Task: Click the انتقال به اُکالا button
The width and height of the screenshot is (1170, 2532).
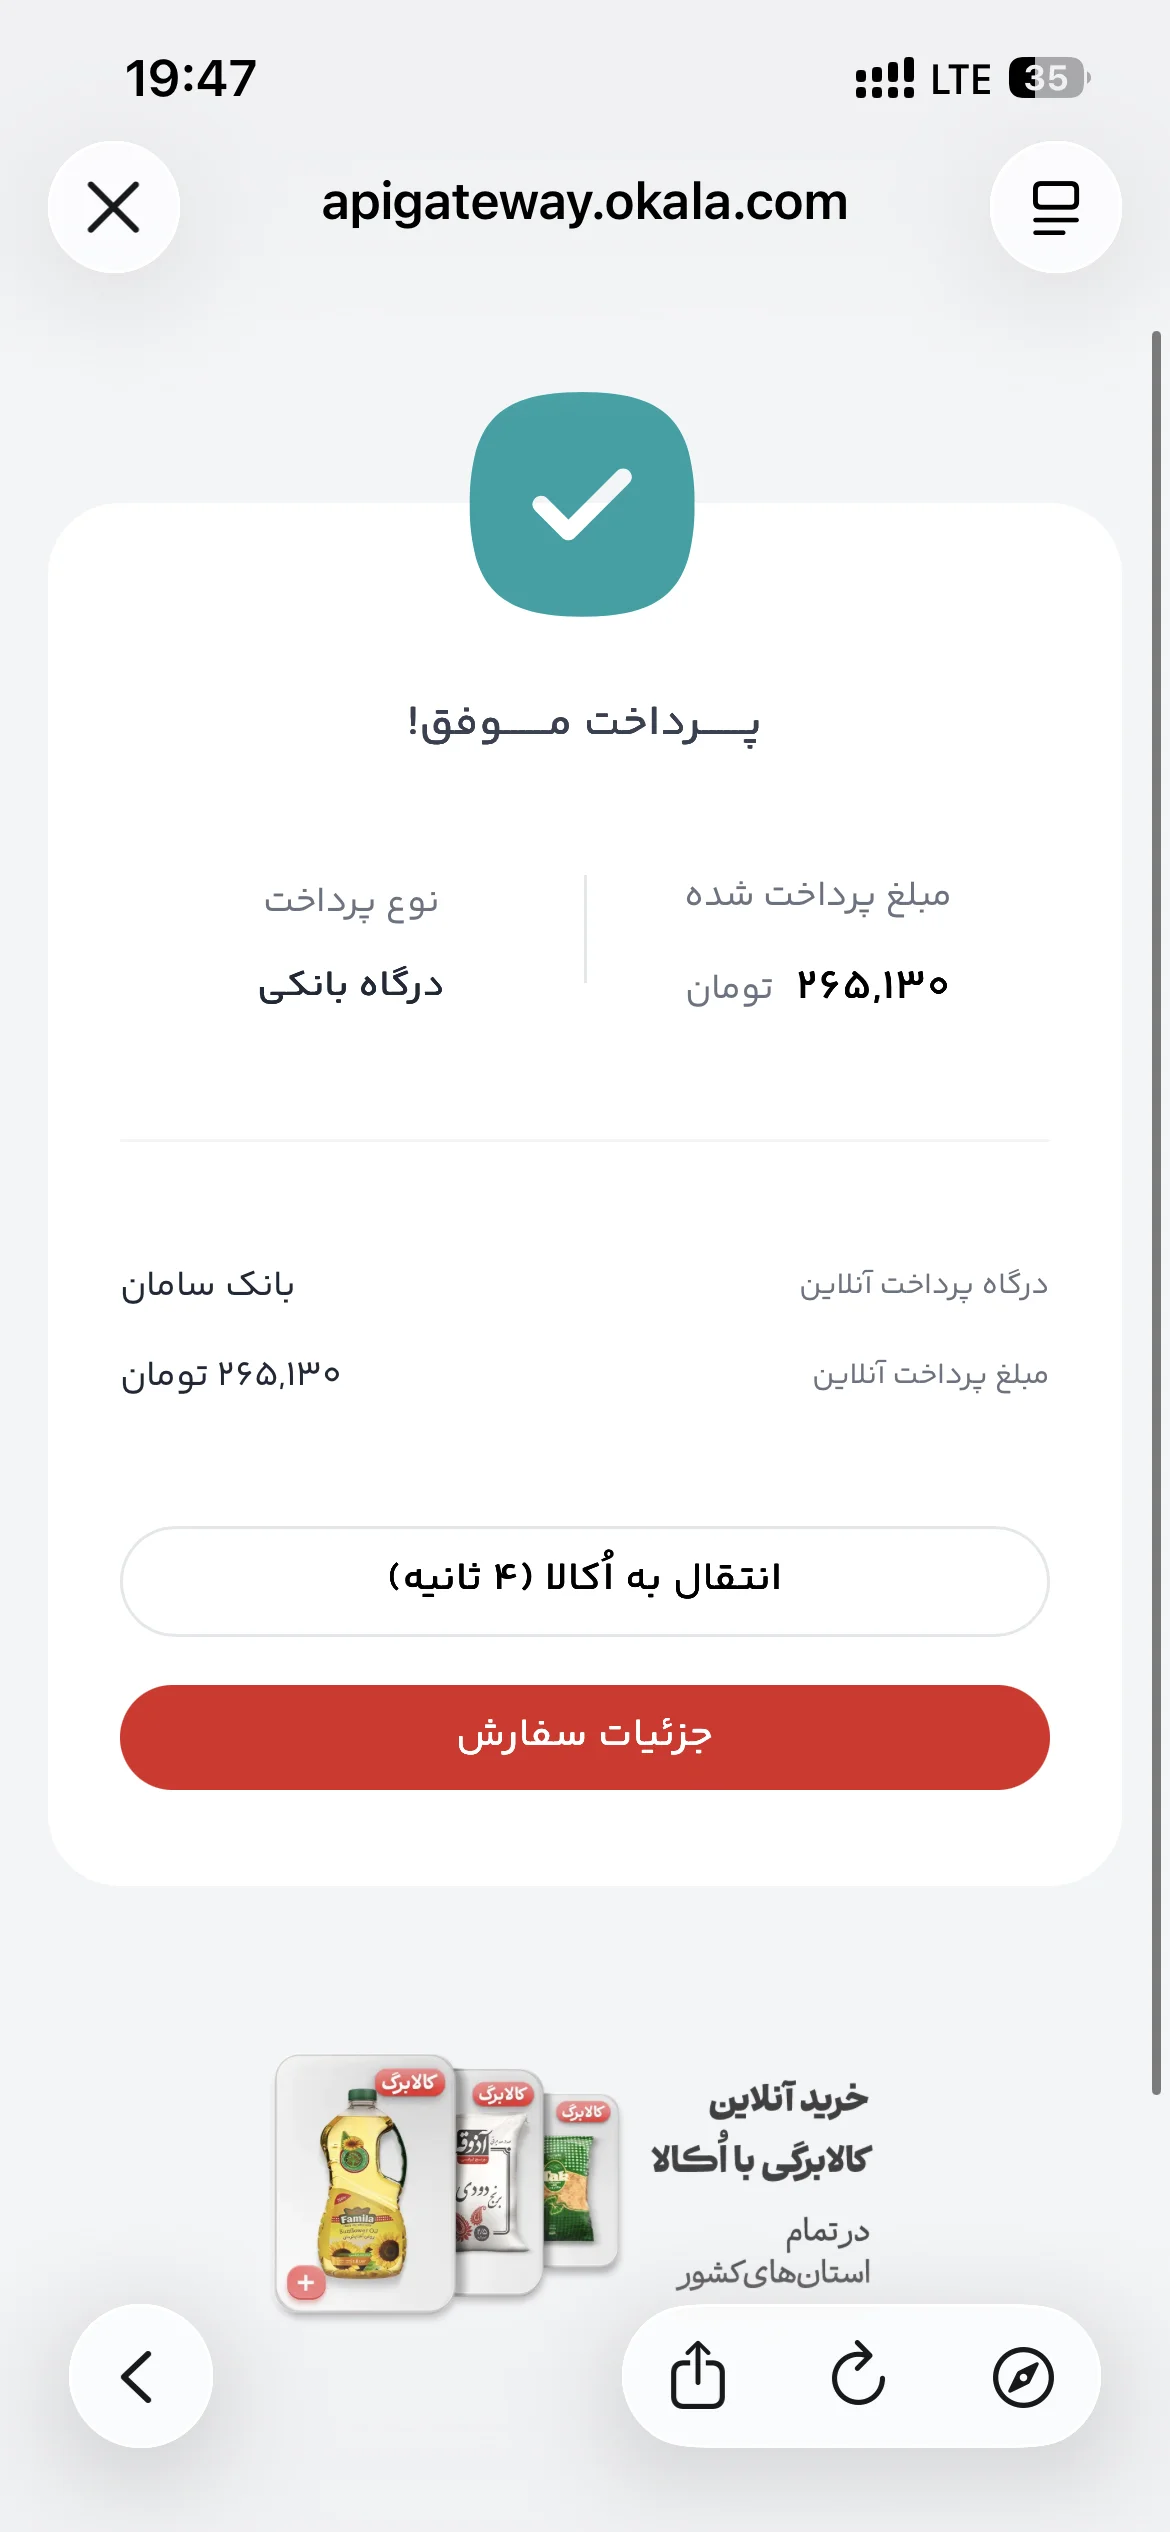Action: click(585, 1581)
